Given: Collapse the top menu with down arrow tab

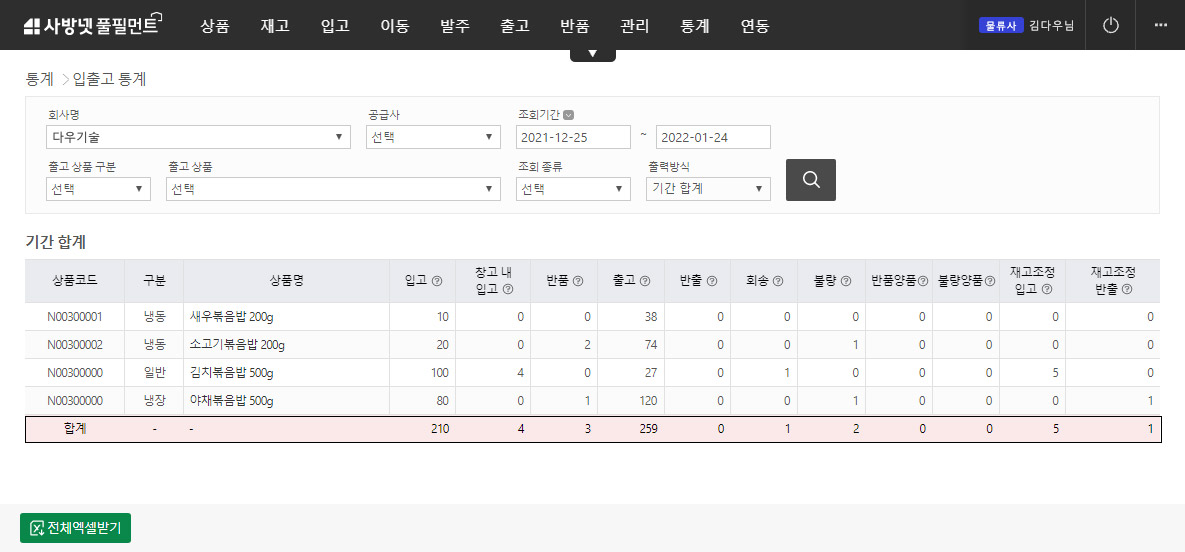Looking at the screenshot, I should (593, 54).
